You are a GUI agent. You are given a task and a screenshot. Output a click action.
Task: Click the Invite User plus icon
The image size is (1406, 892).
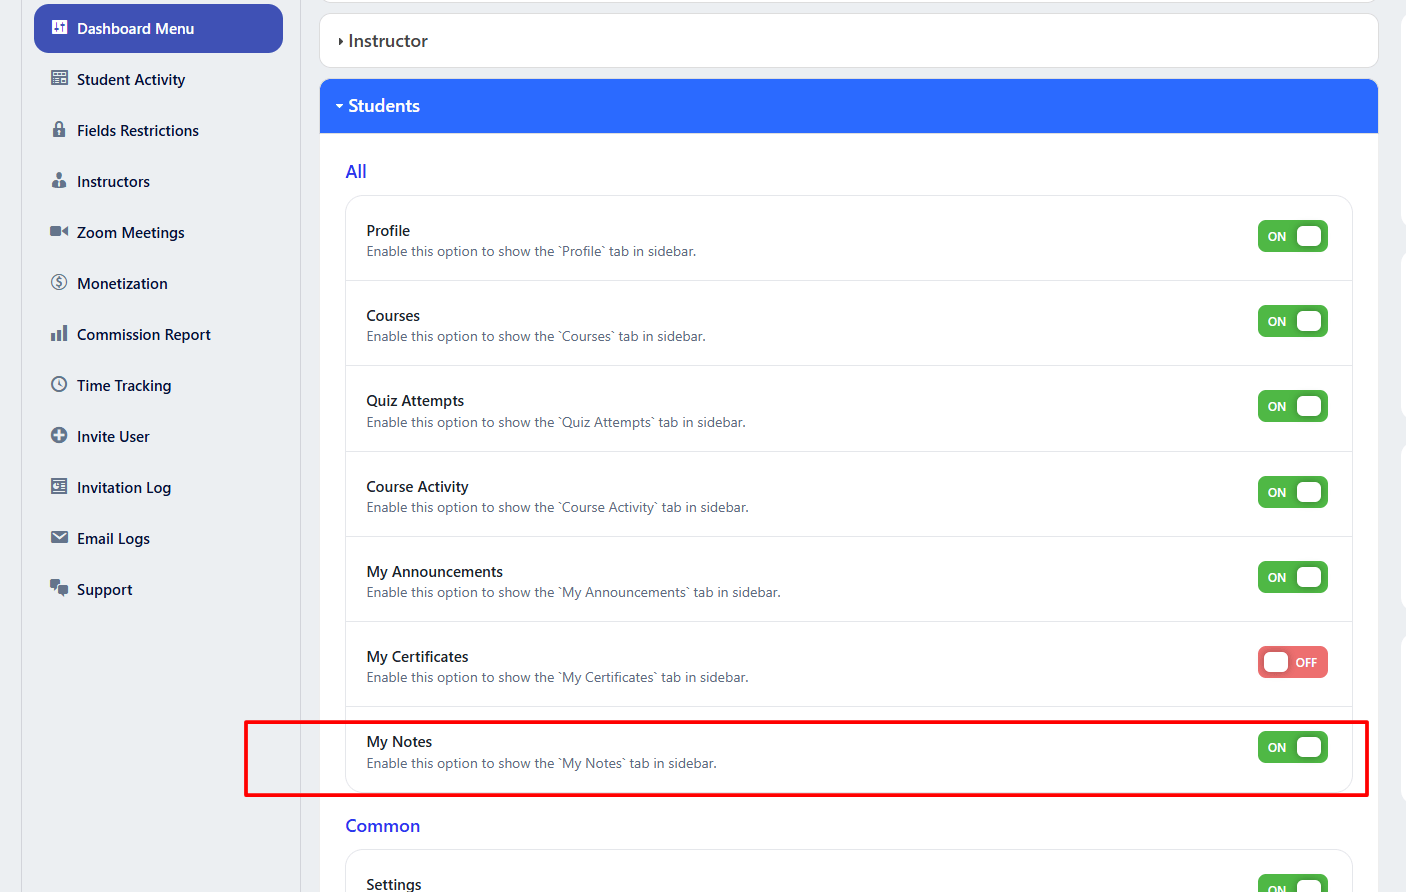click(x=59, y=436)
